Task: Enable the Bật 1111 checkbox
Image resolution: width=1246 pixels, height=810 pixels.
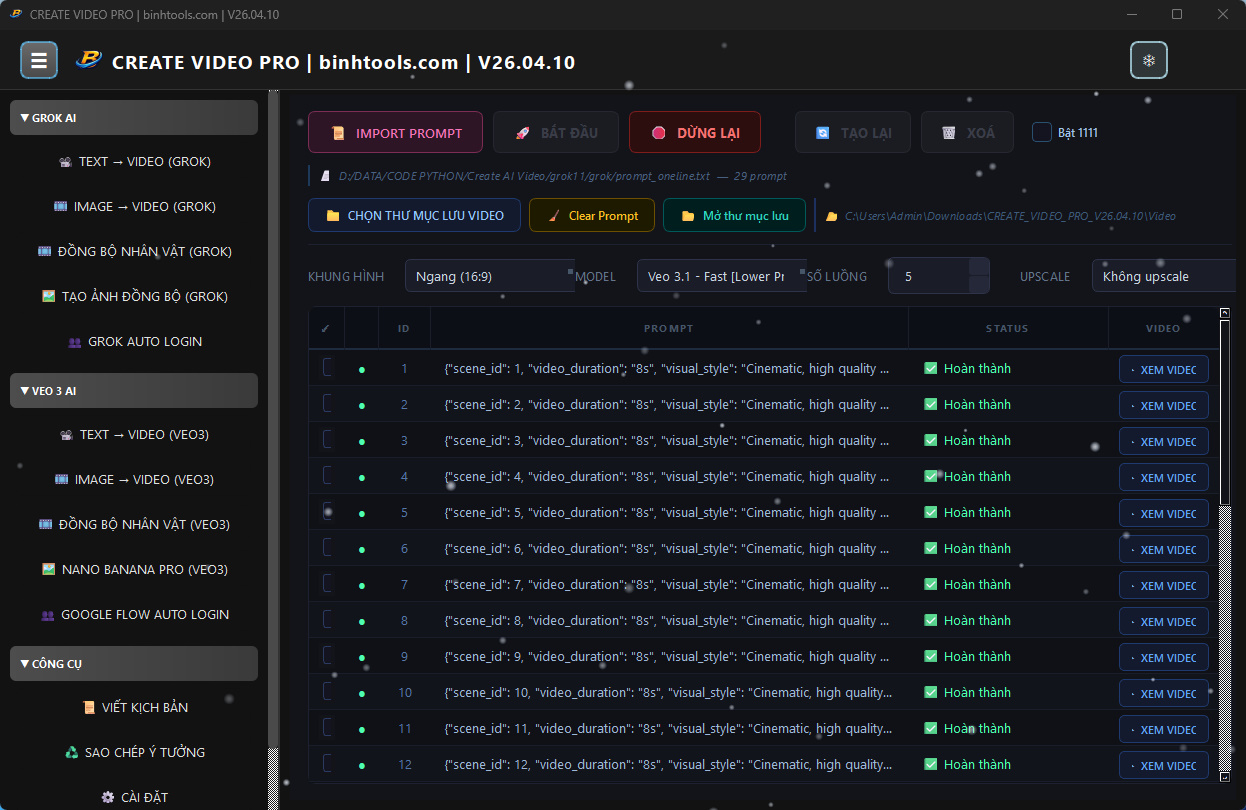Action: [1042, 132]
